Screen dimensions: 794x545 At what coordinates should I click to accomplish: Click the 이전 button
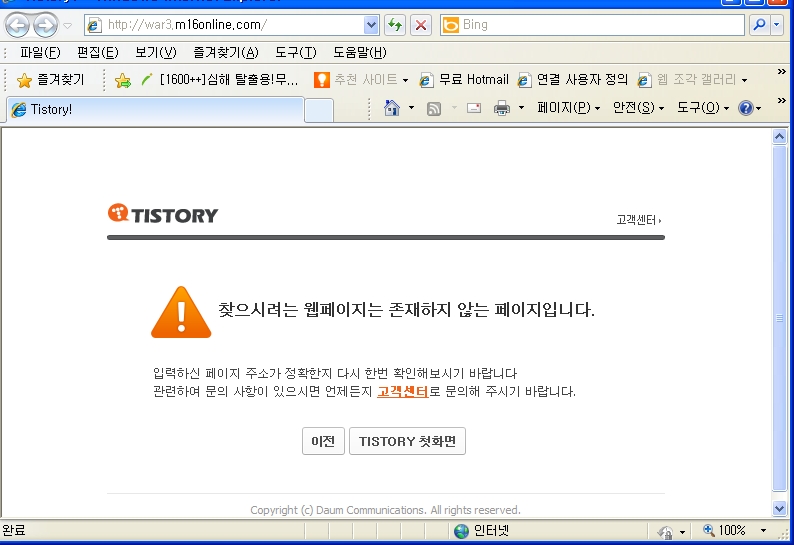point(323,441)
